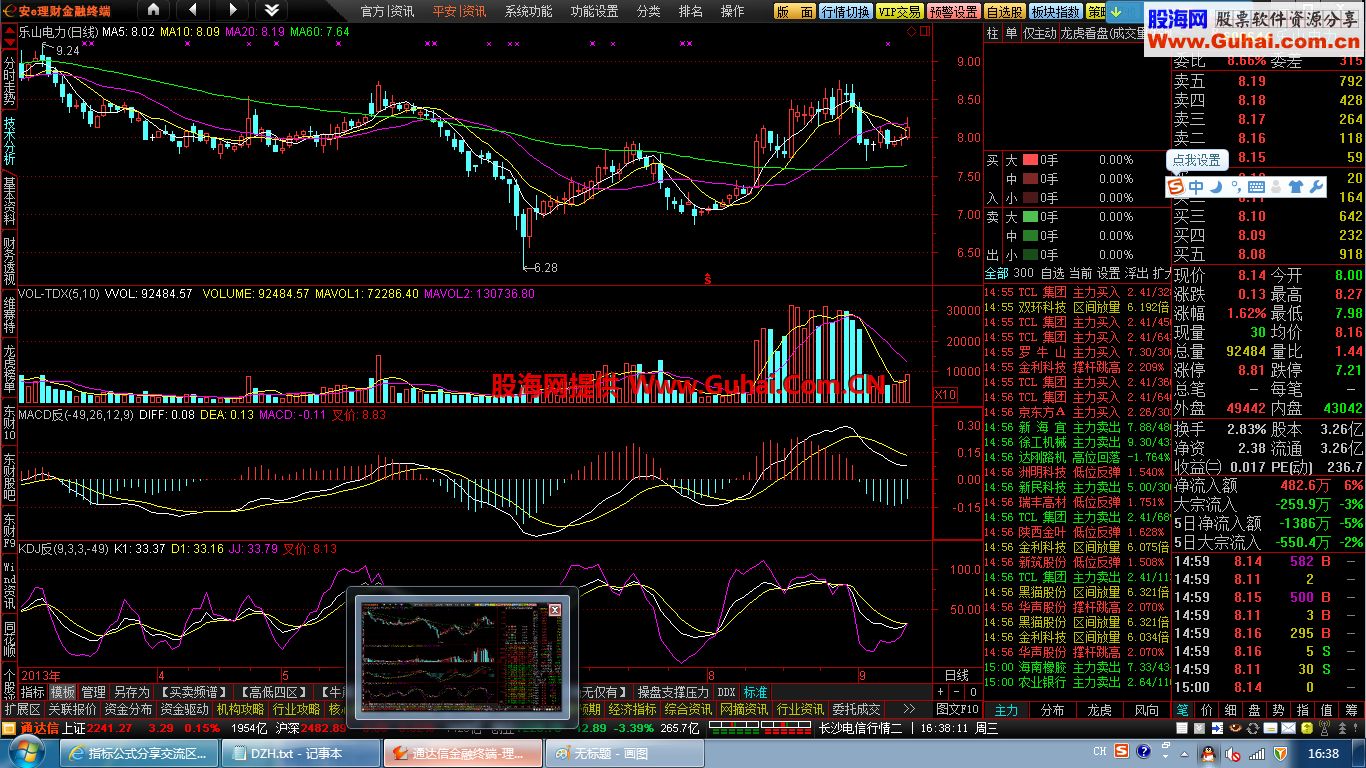This screenshot has width=1366, height=768.
Task: Open soft keyboard icon on IME bar
Action: [x=1257, y=186]
